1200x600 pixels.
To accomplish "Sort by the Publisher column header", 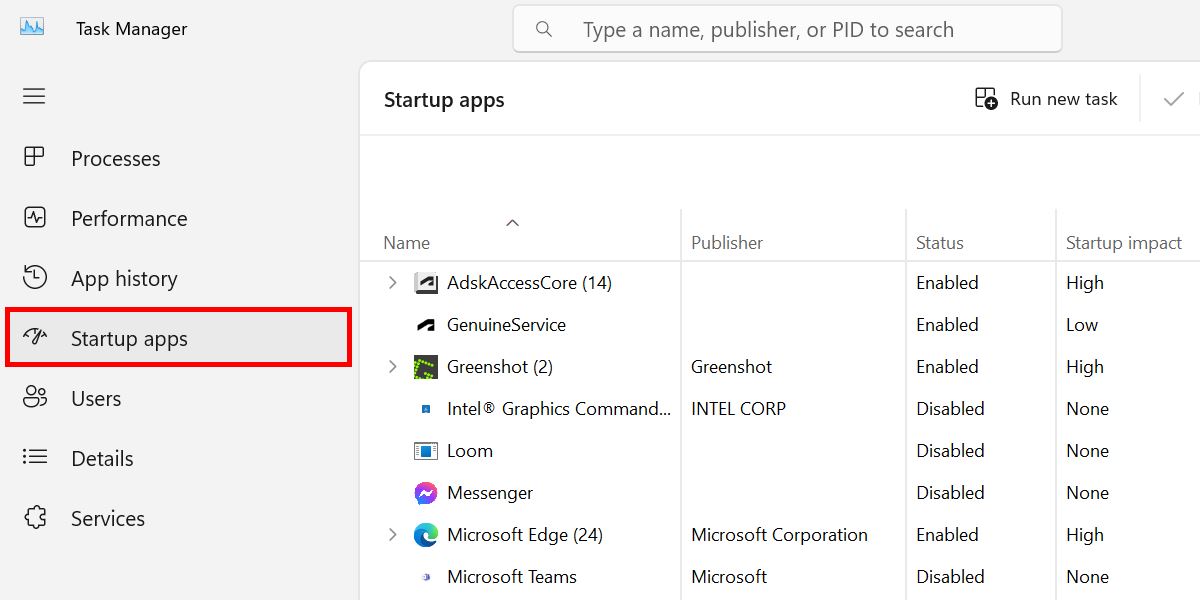I will (726, 242).
